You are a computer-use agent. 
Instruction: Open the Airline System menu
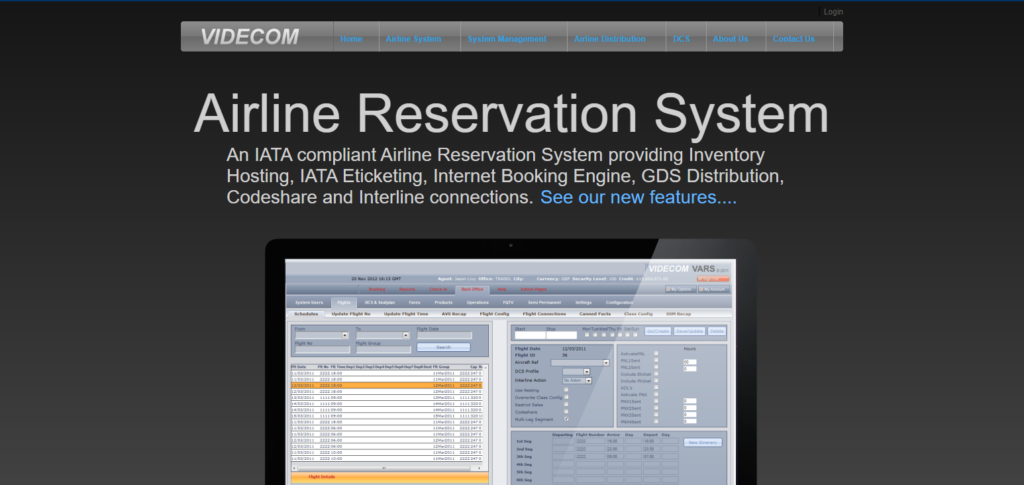point(413,39)
